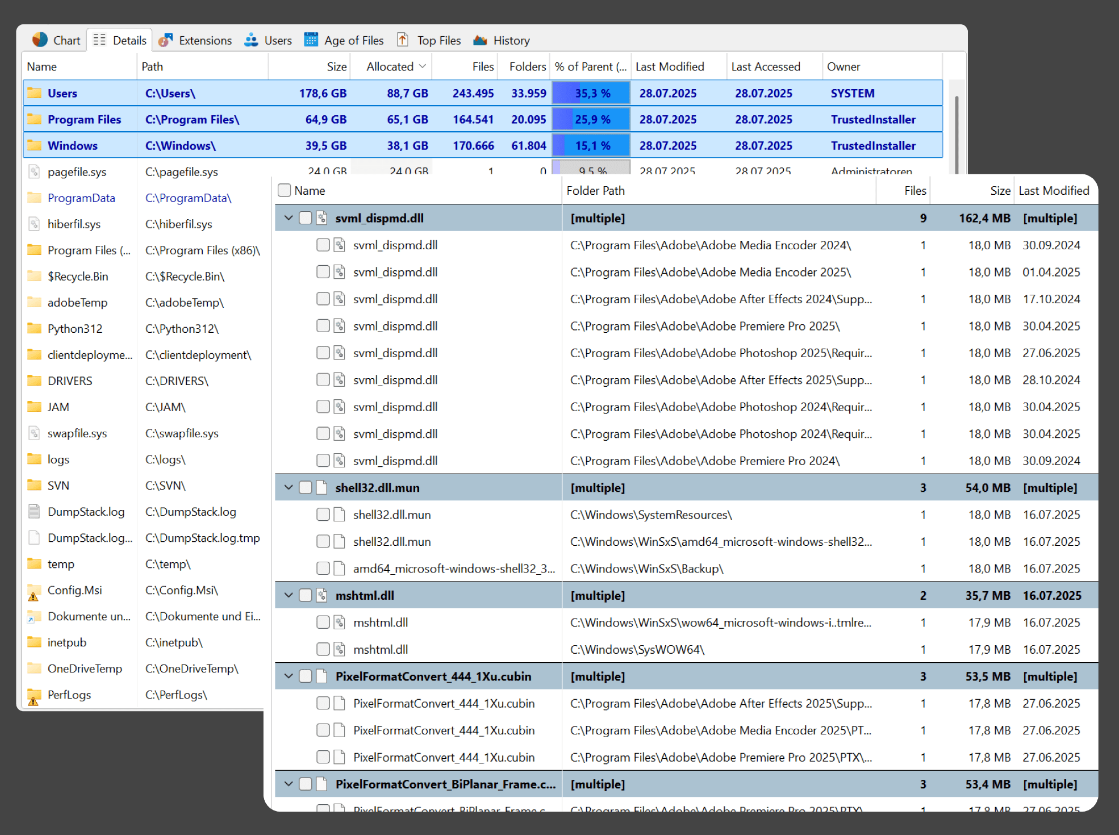The image size is (1119, 835).
Task: Click the Users 35,3 % parent bar
Action: [x=591, y=93]
